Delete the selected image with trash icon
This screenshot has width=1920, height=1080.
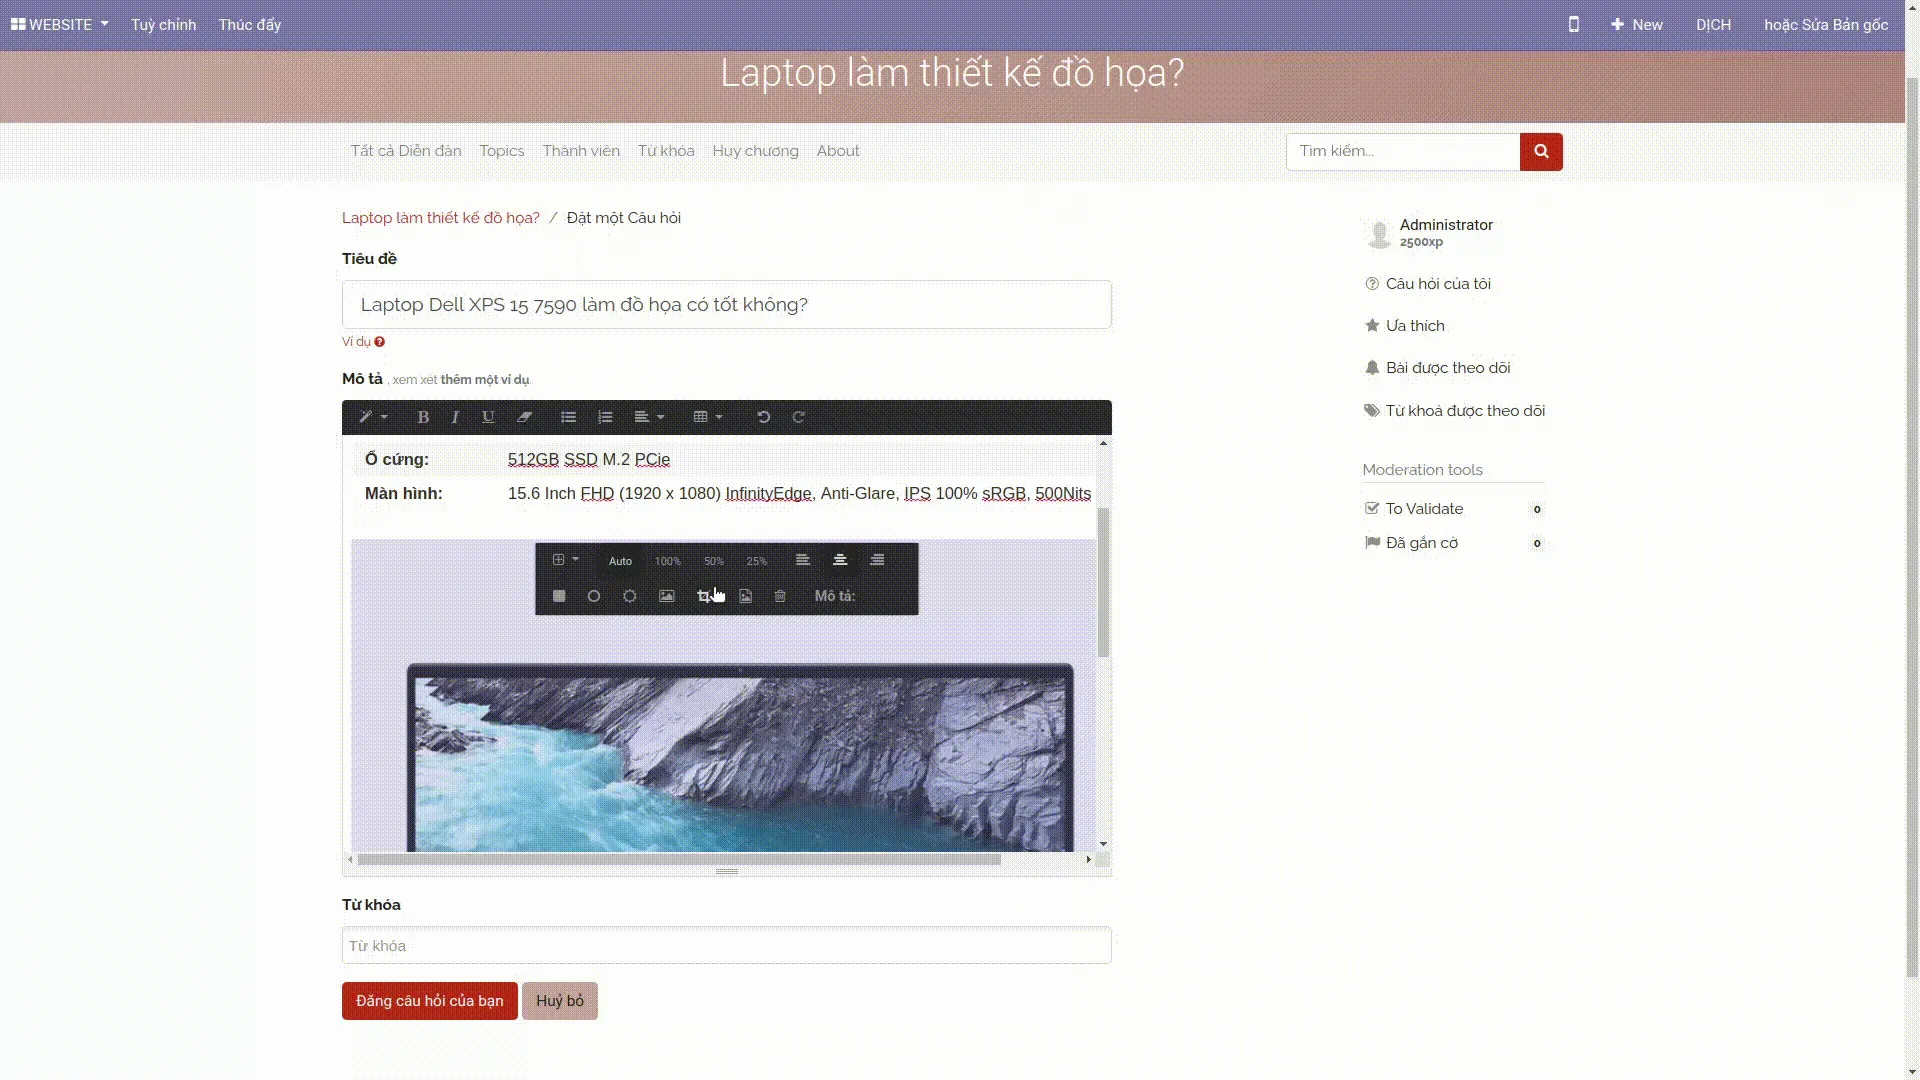point(780,596)
